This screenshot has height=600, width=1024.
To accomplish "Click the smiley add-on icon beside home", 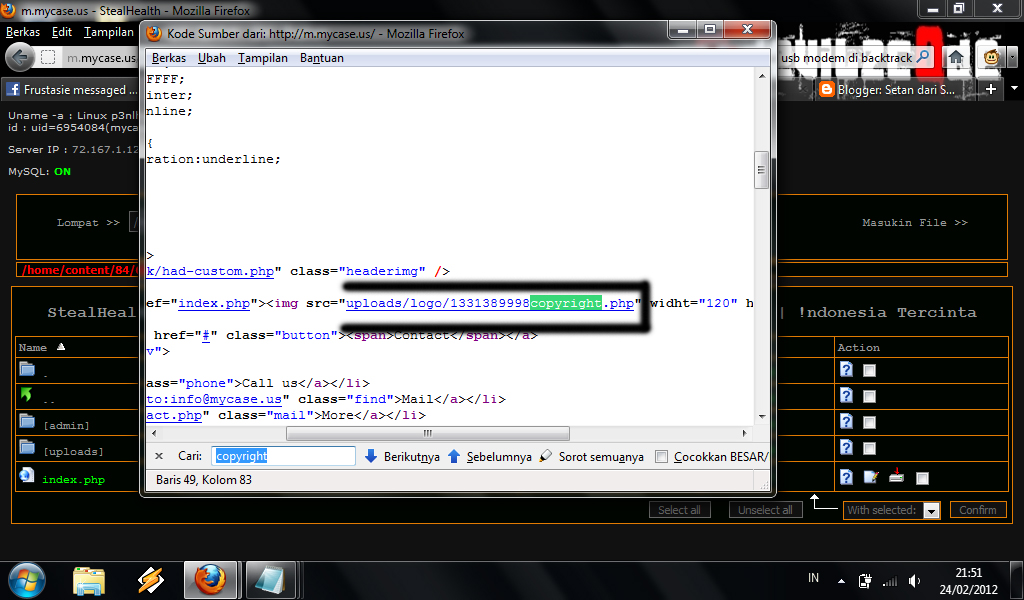I will pos(991,57).
